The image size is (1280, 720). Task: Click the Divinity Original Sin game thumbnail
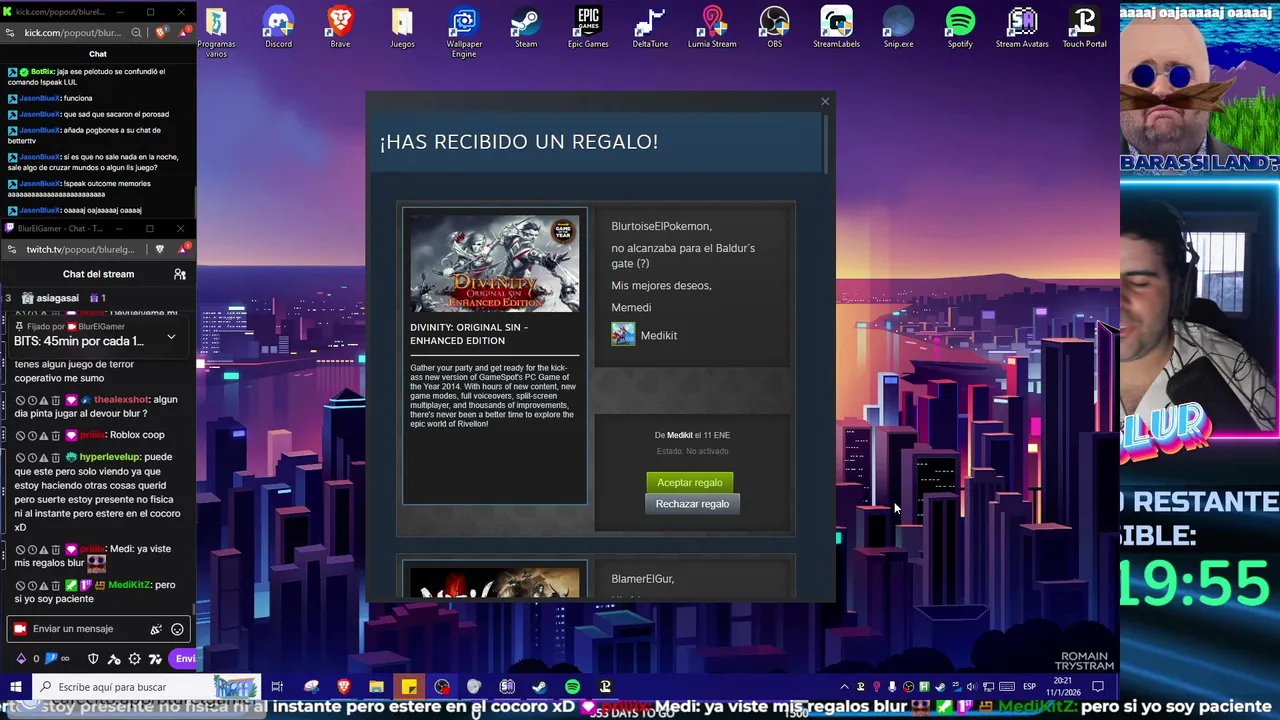click(494, 264)
